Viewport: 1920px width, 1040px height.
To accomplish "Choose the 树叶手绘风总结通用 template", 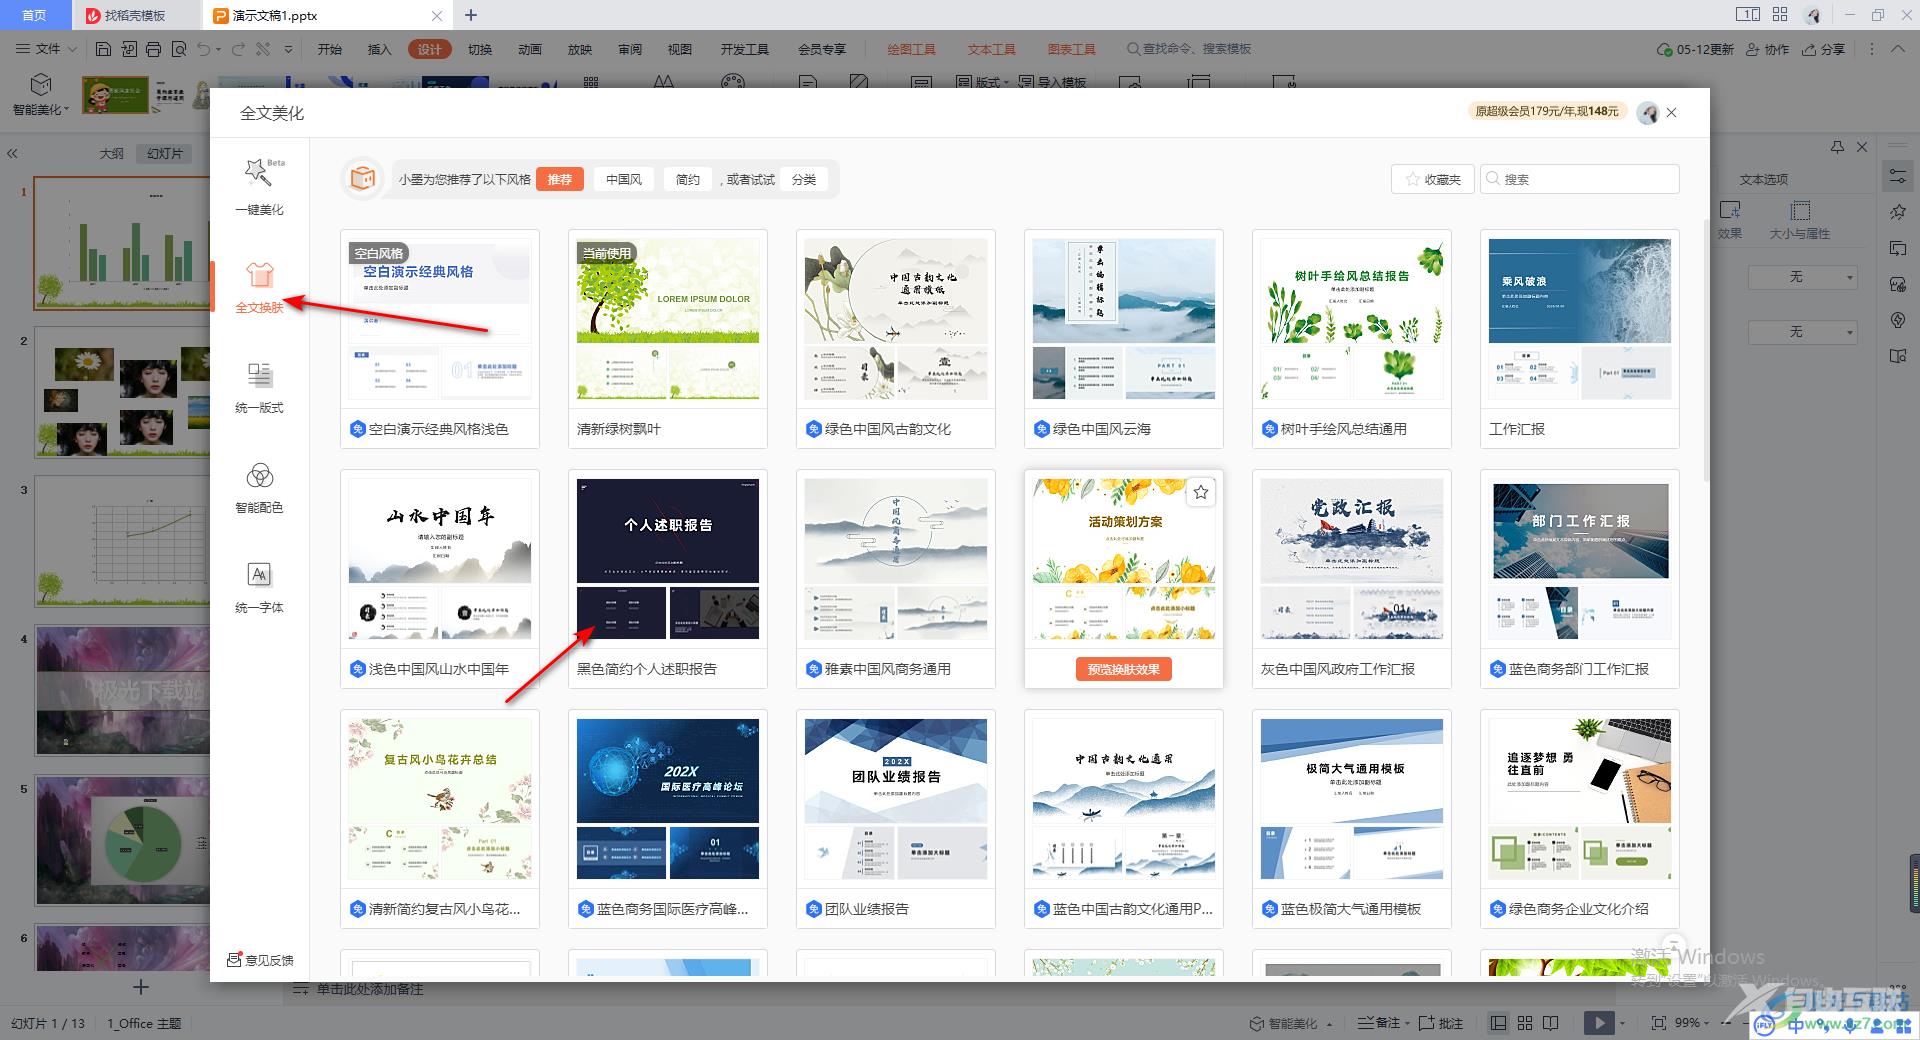I will point(1352,339).
